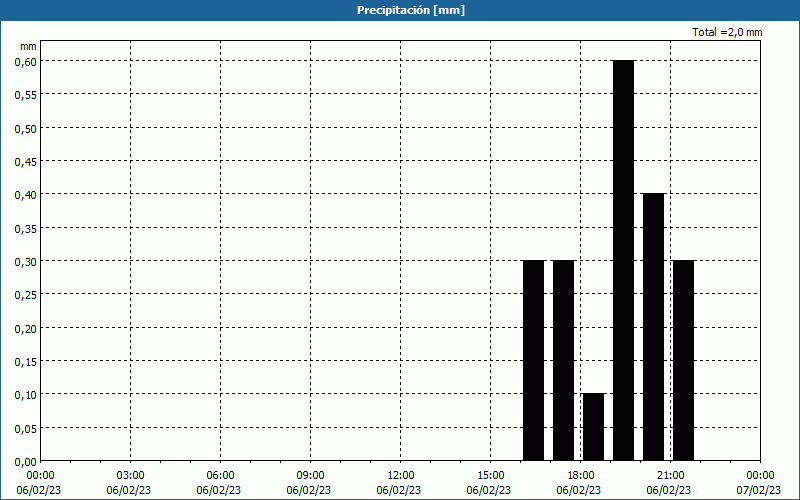This screenshot has height=500, width=800.
Task: Click the 07/02/23 date label
Action: [x=759, y=490]
